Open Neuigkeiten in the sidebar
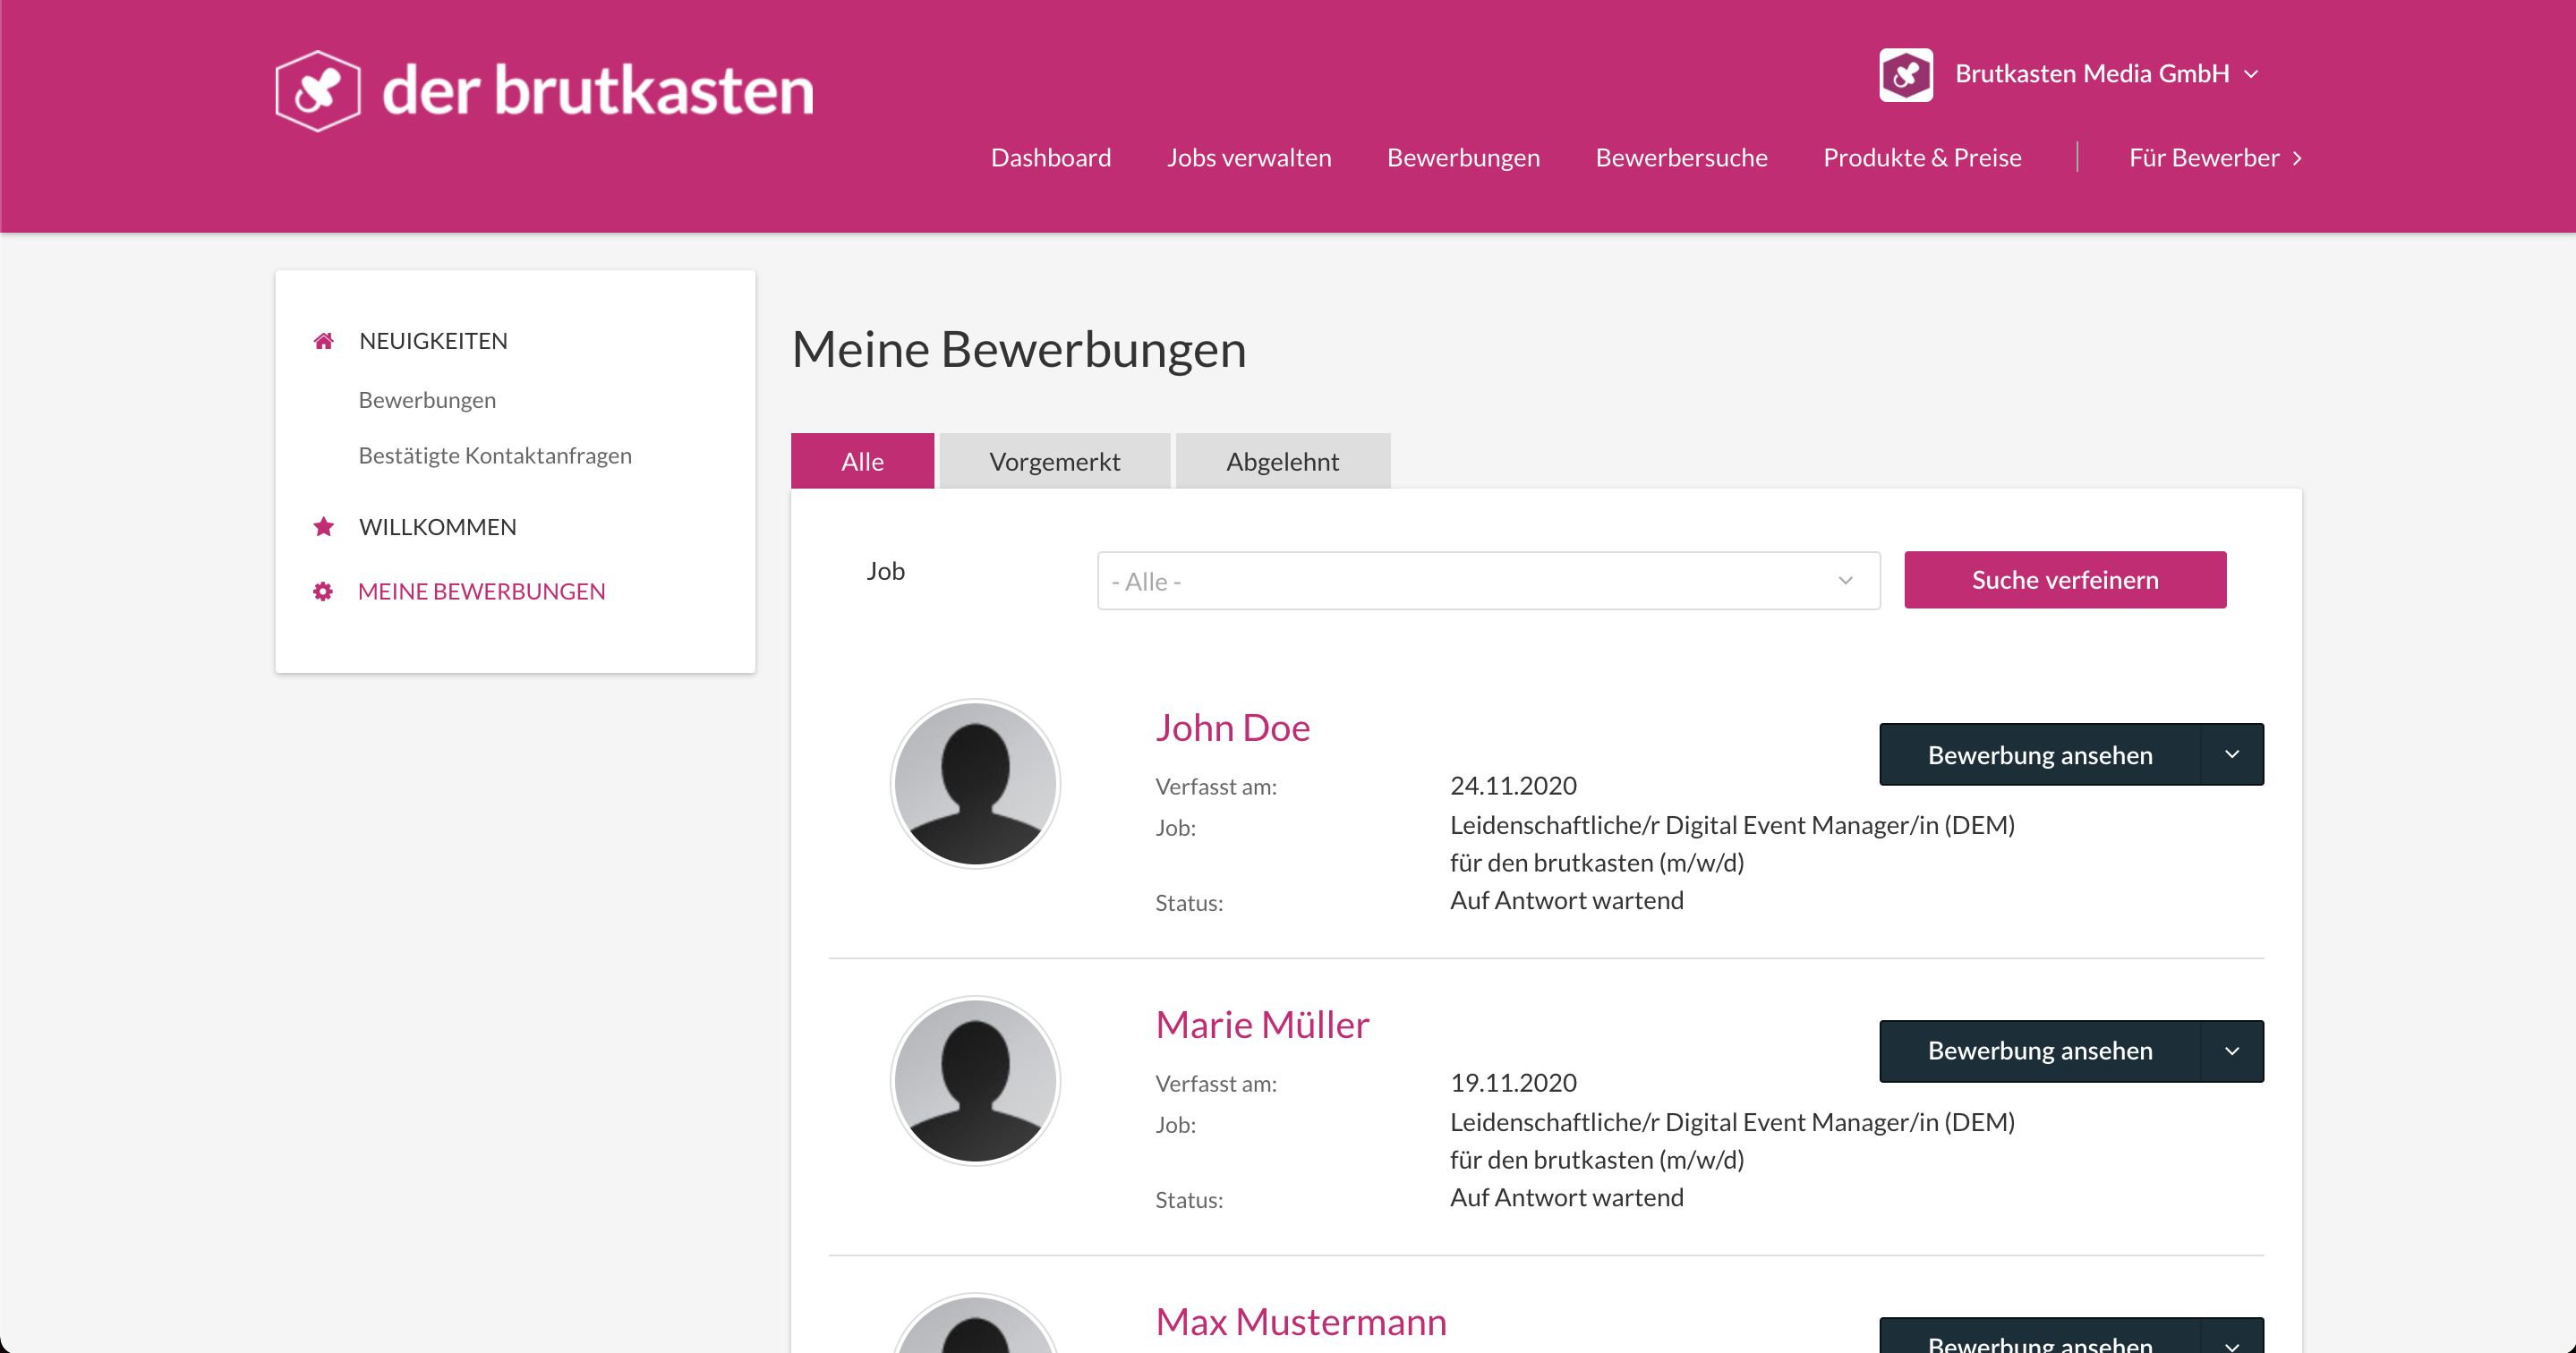The image size is (2576, 1353). (433, 341)
